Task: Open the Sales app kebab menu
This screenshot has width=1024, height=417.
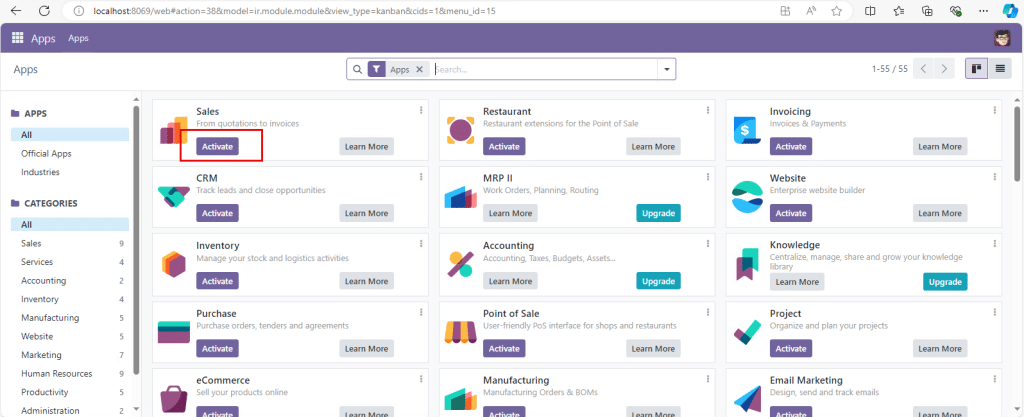Action: 421,110
